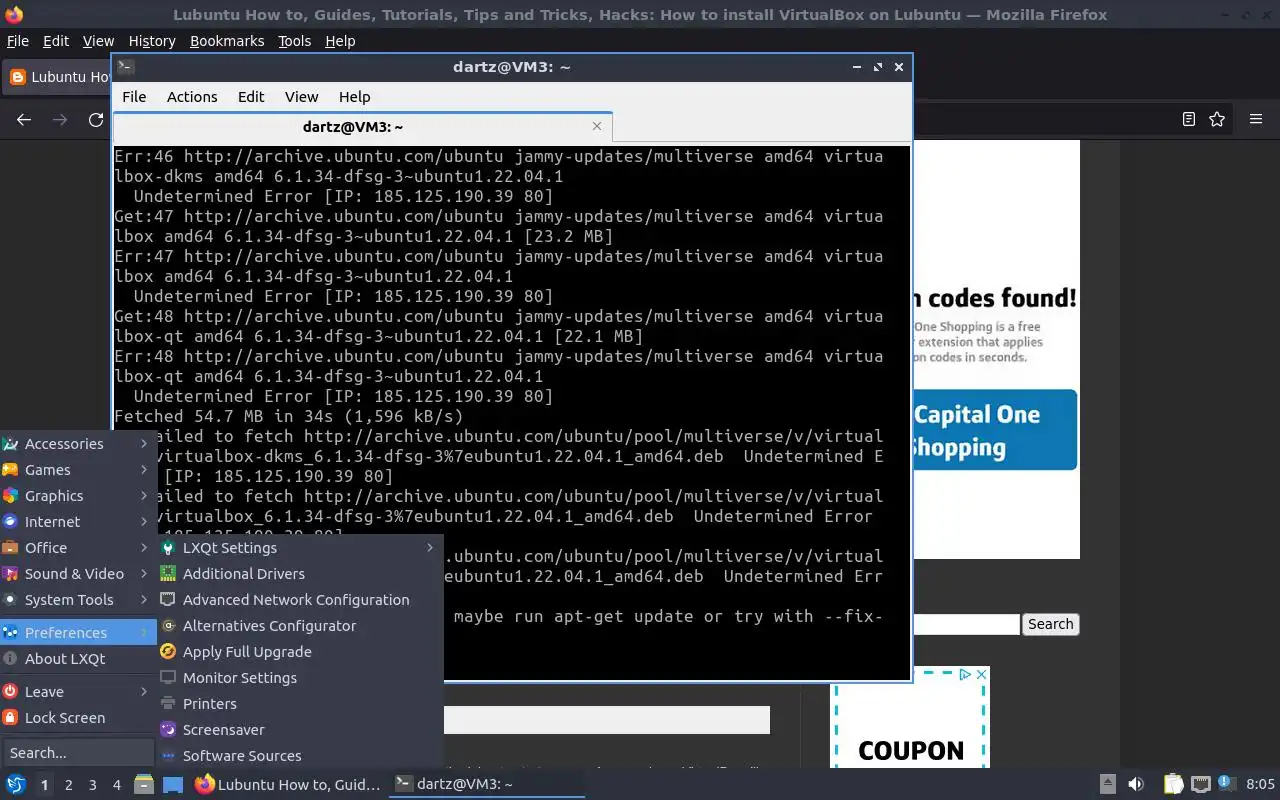Click the Monitor Settings display icon

pos(168,677)
